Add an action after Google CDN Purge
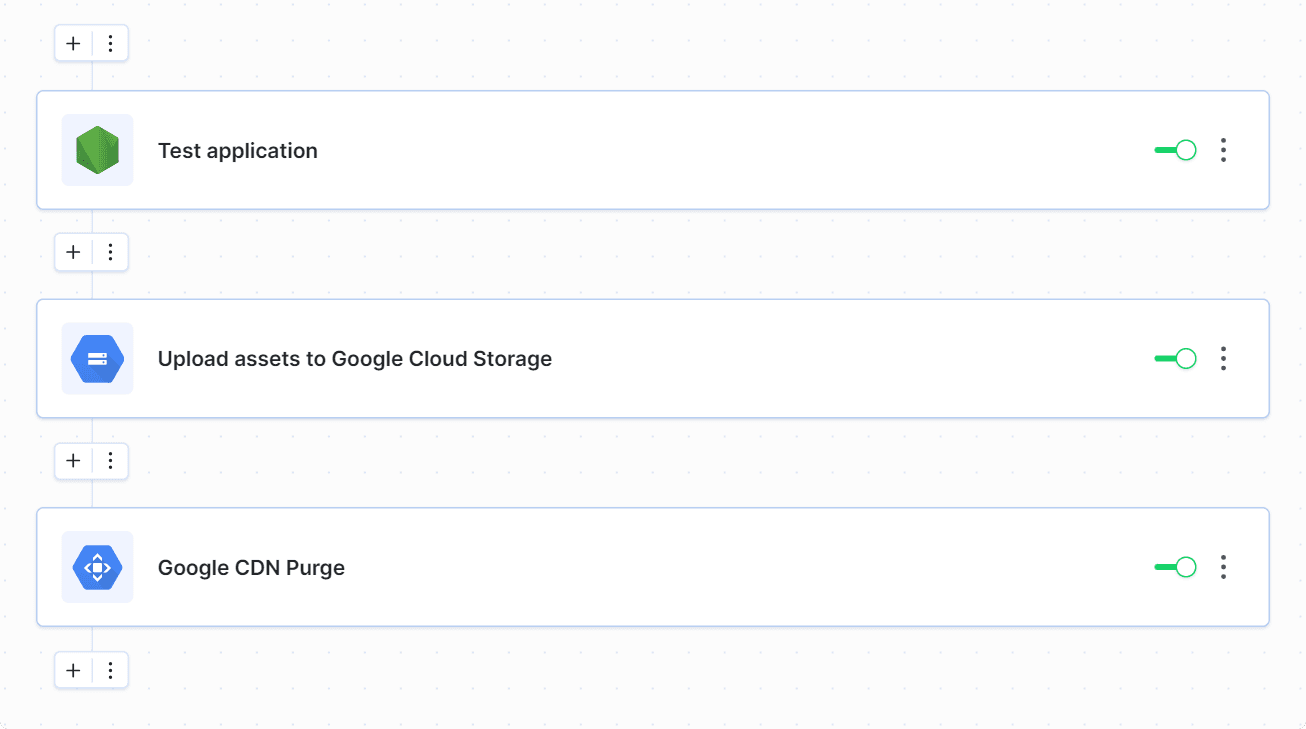This screenshot has width=1306, height=729. click(72, 670)
